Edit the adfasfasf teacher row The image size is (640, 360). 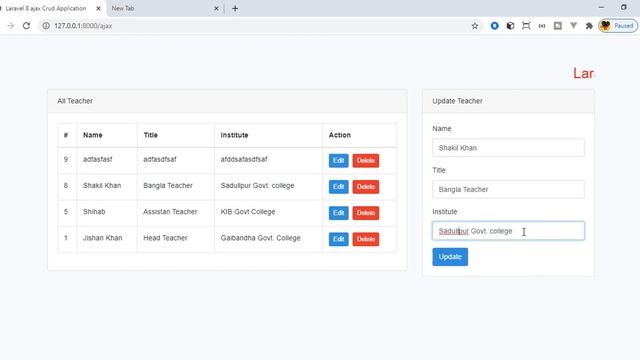tap(338, 160)
